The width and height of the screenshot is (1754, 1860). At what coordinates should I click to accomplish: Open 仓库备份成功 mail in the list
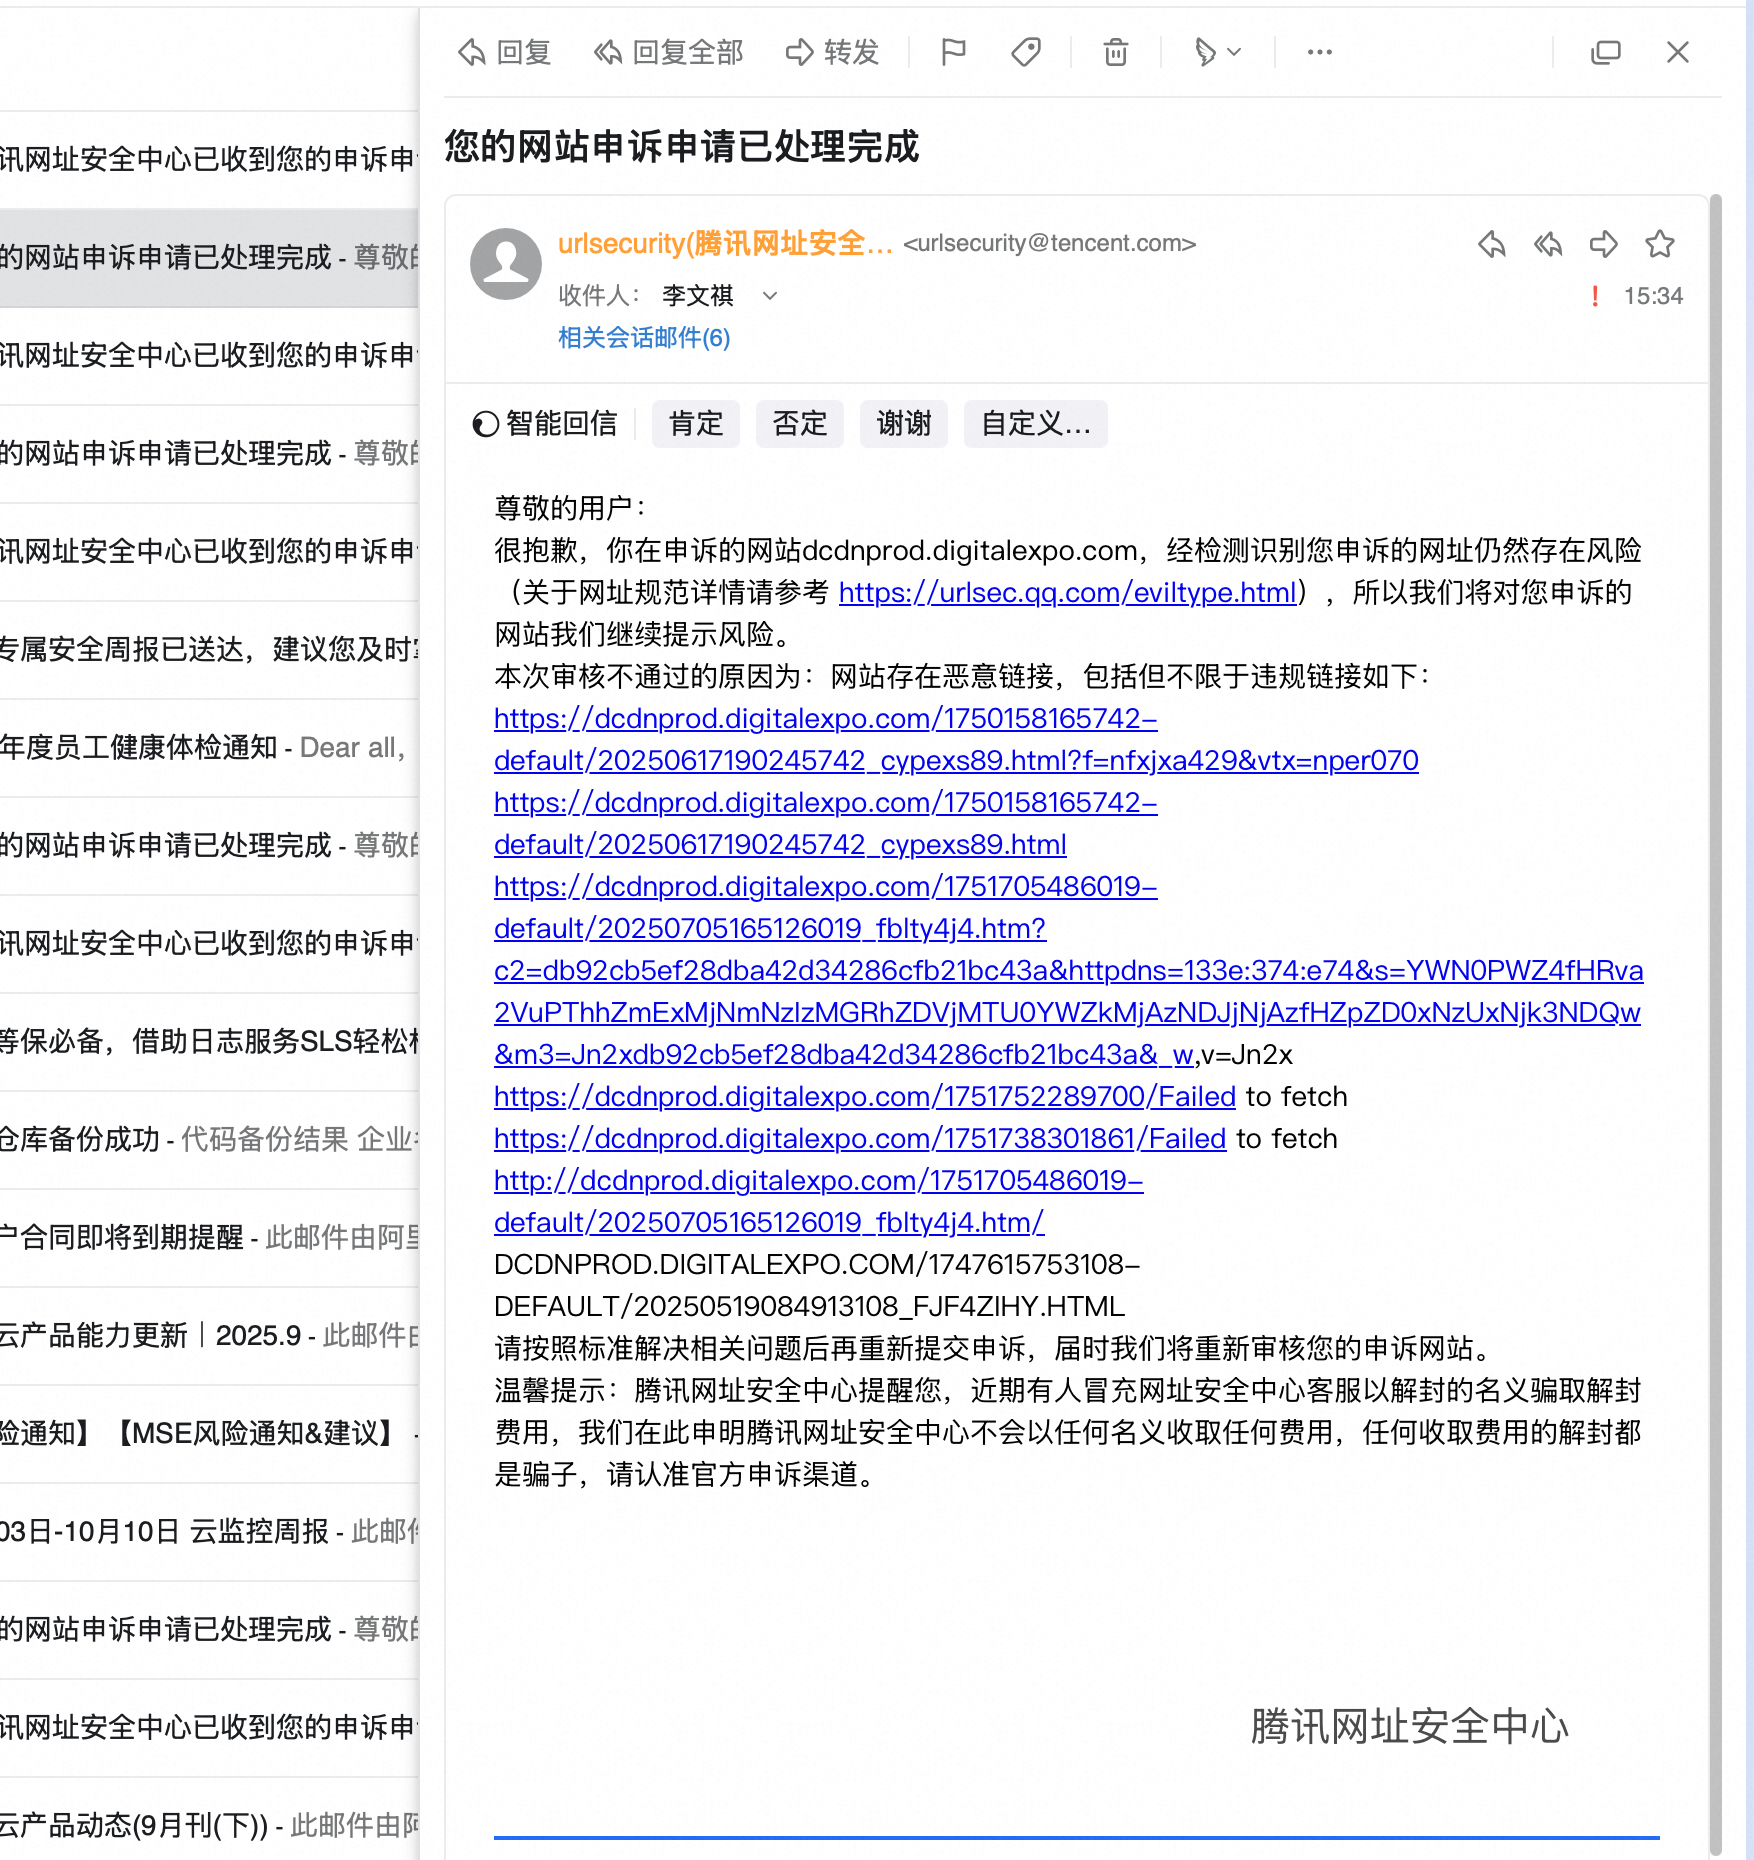click(209, 1140)
